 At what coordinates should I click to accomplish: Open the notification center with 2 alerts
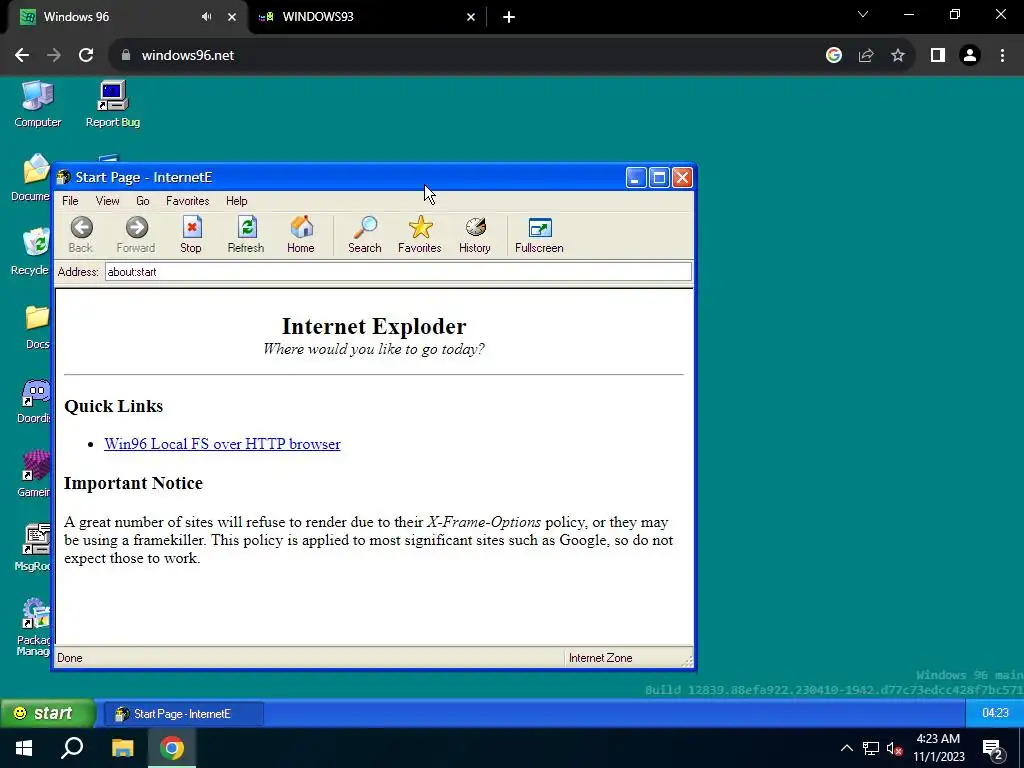pos(993,749)
